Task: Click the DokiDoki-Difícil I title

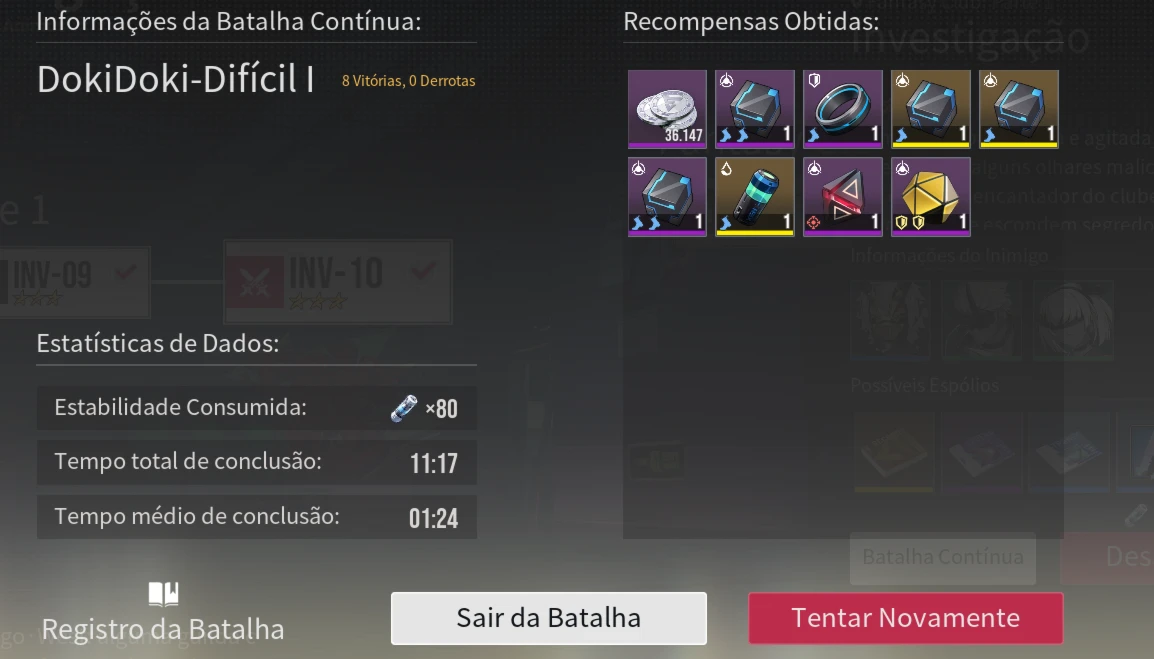Action: 175,80
